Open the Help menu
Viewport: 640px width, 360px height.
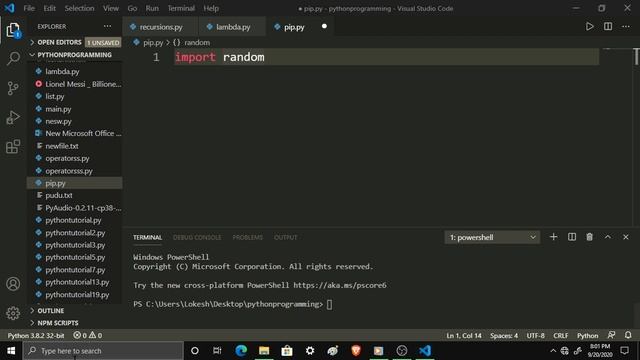click(211, 8)
